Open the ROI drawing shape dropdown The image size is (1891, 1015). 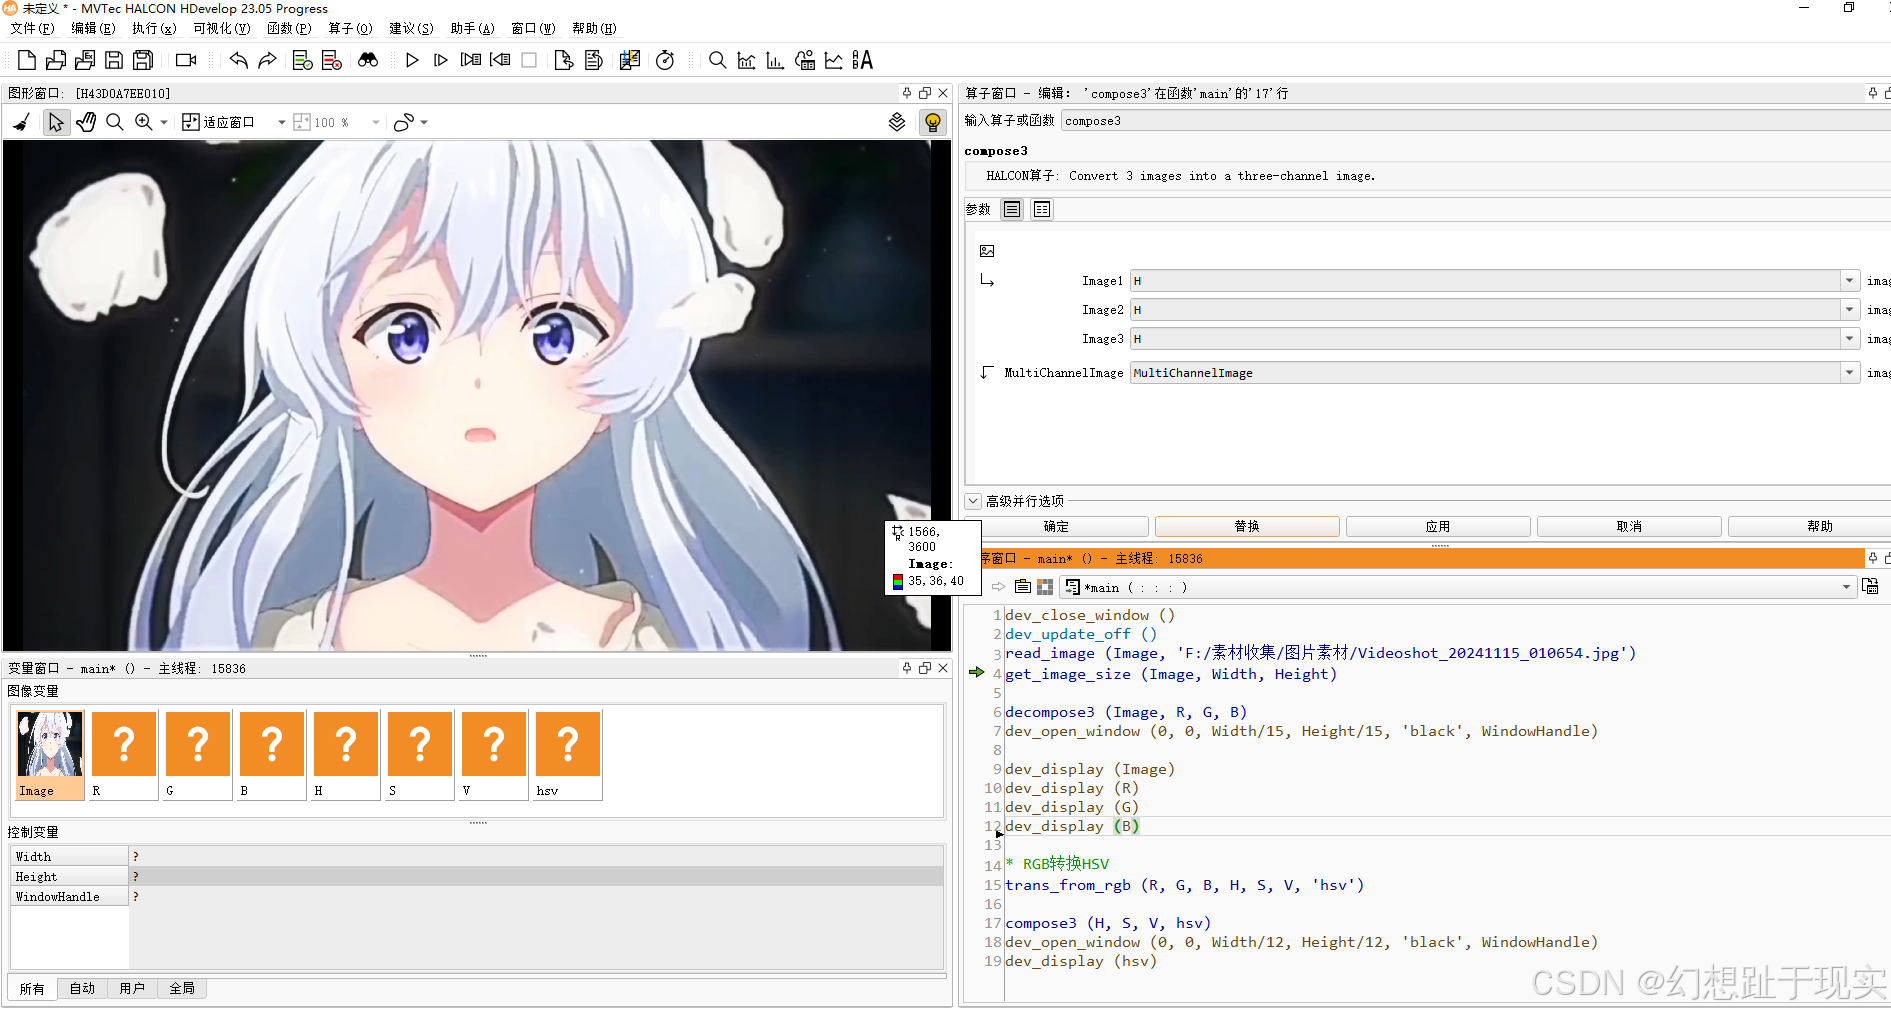tap(425, 122)
